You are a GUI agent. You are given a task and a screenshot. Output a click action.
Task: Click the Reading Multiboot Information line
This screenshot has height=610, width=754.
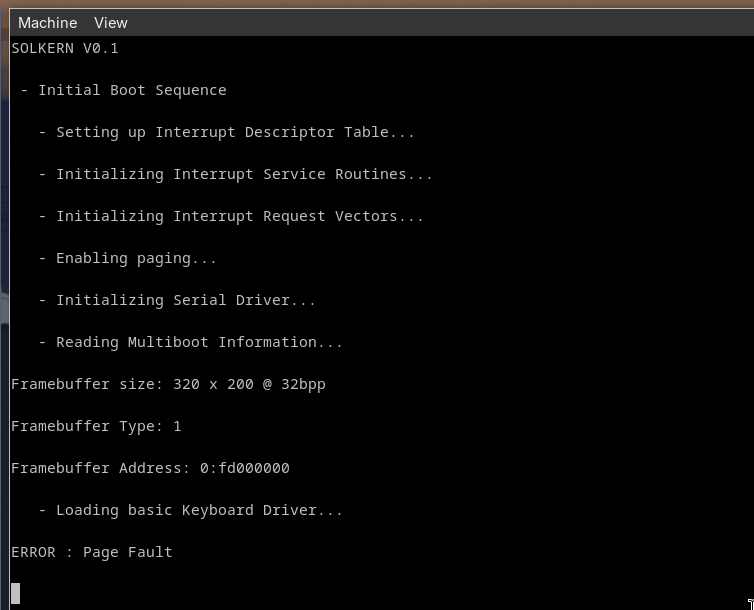click(190, 342)
